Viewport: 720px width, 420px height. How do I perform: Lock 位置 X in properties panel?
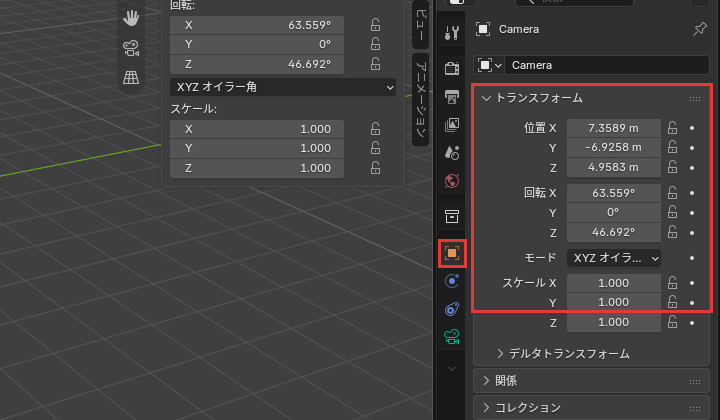[672, 128]
